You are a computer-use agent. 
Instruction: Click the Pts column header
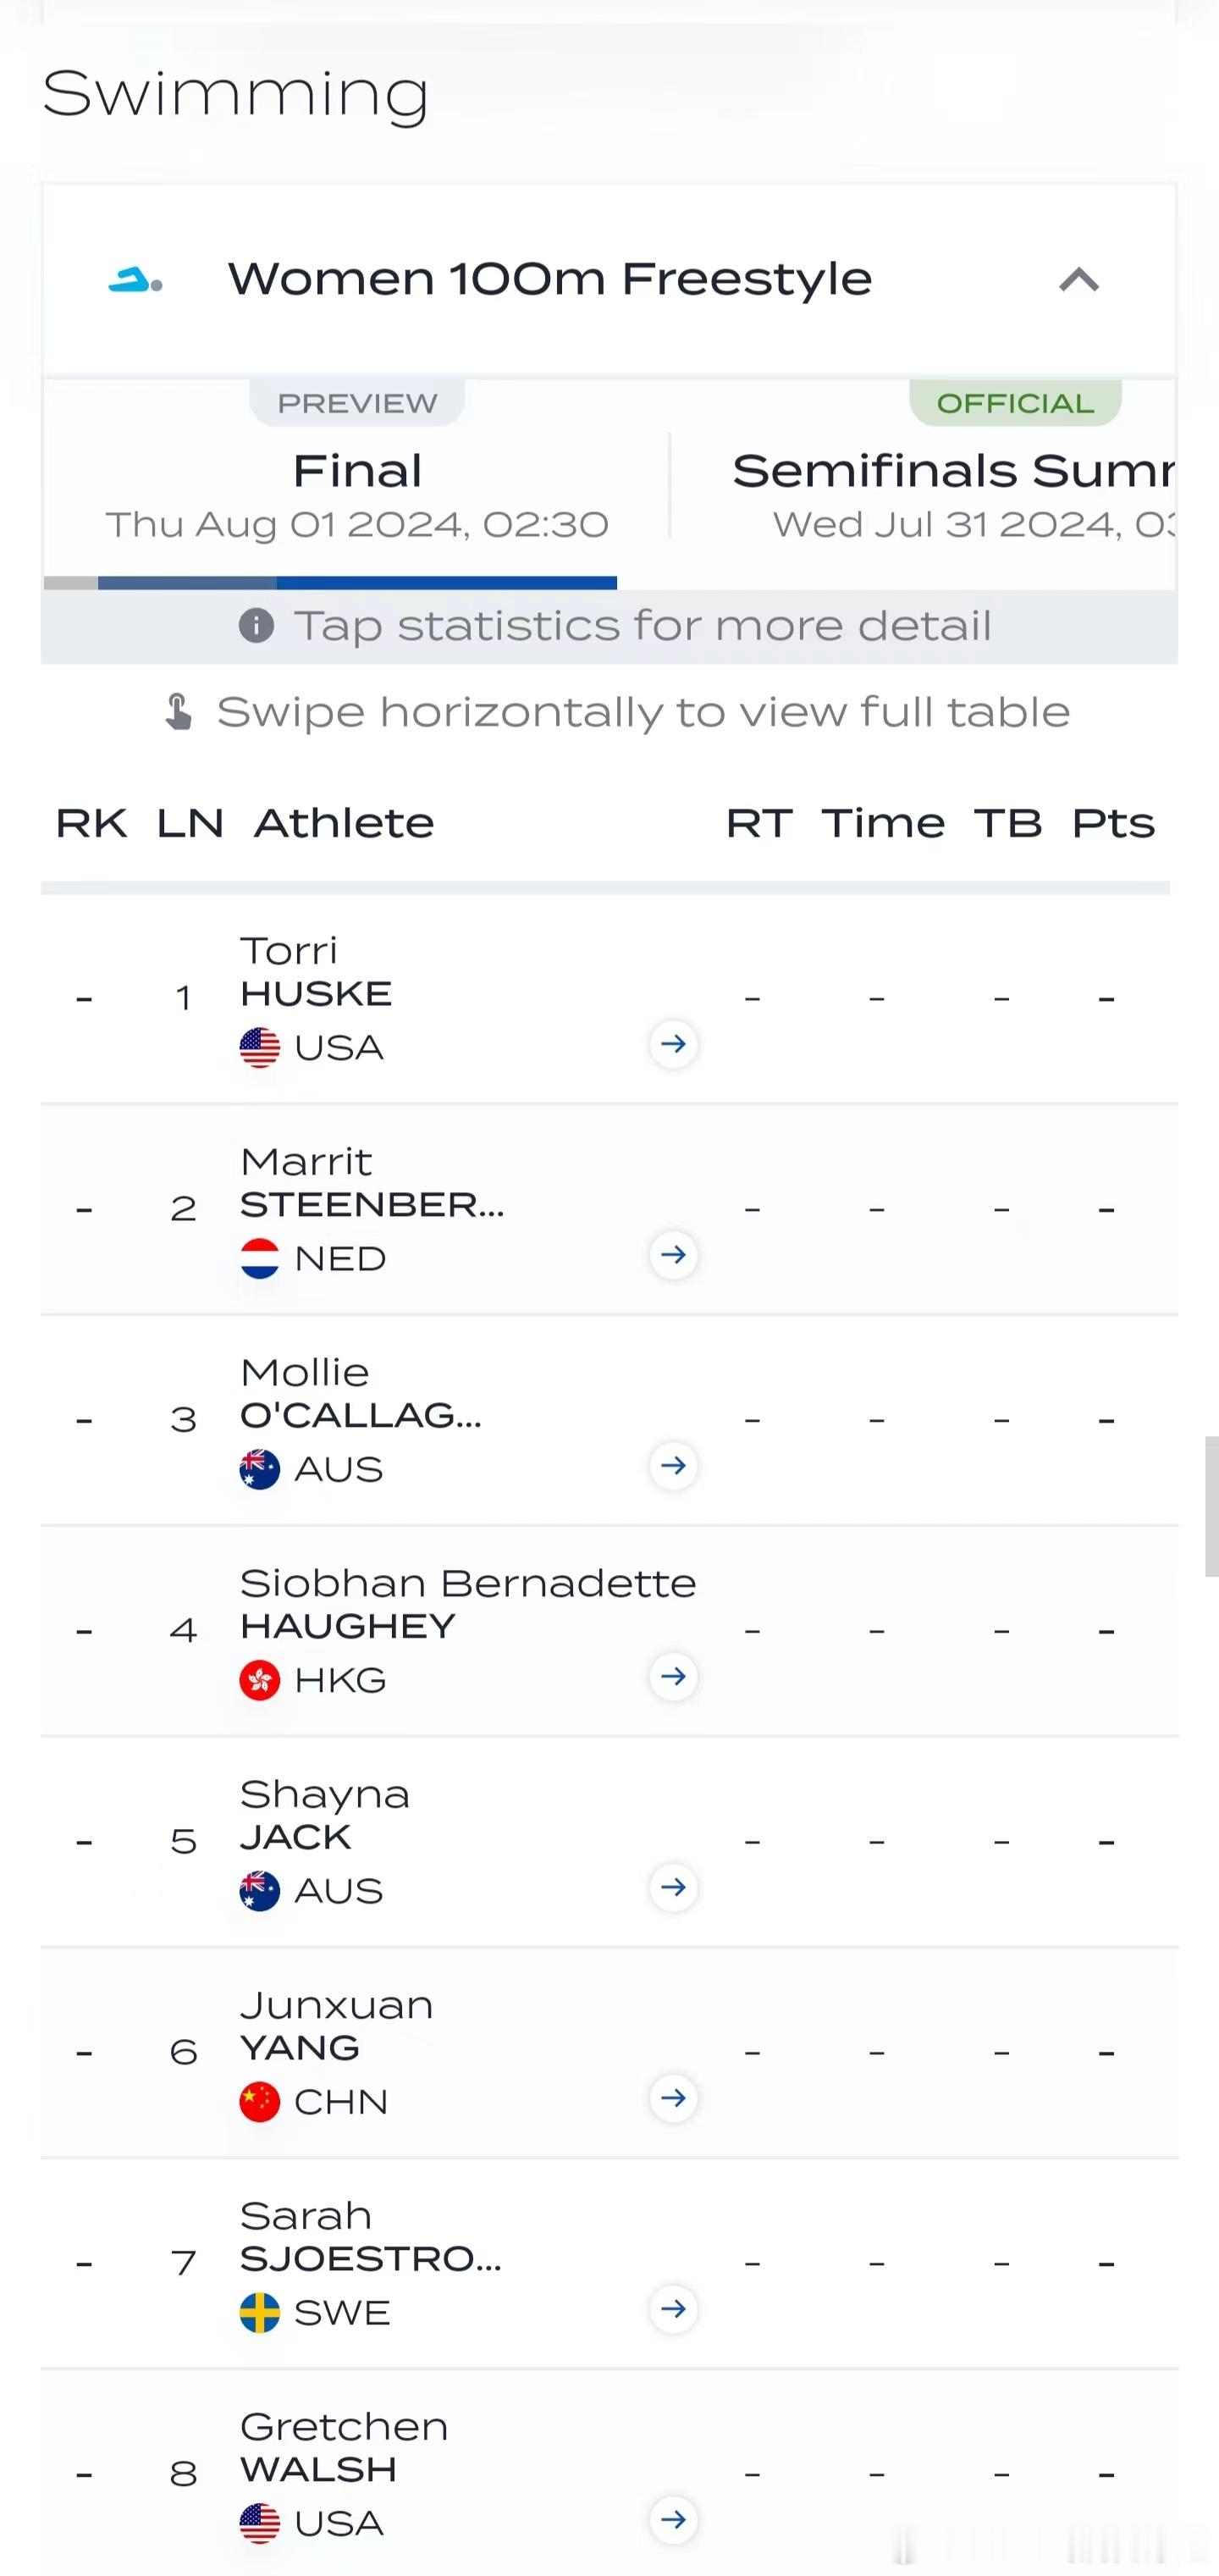click(1113, 824)
